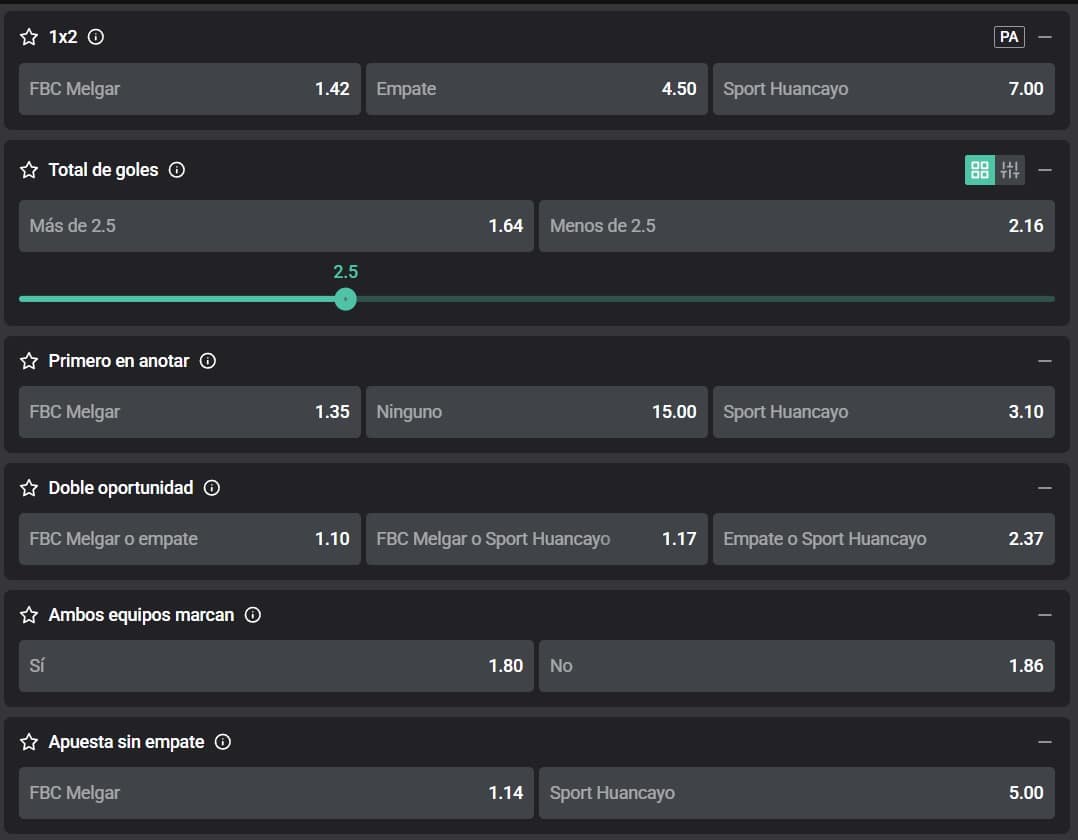Collapse the Primero en anotar section
Screen dimensions: 1078x840
1045,361
